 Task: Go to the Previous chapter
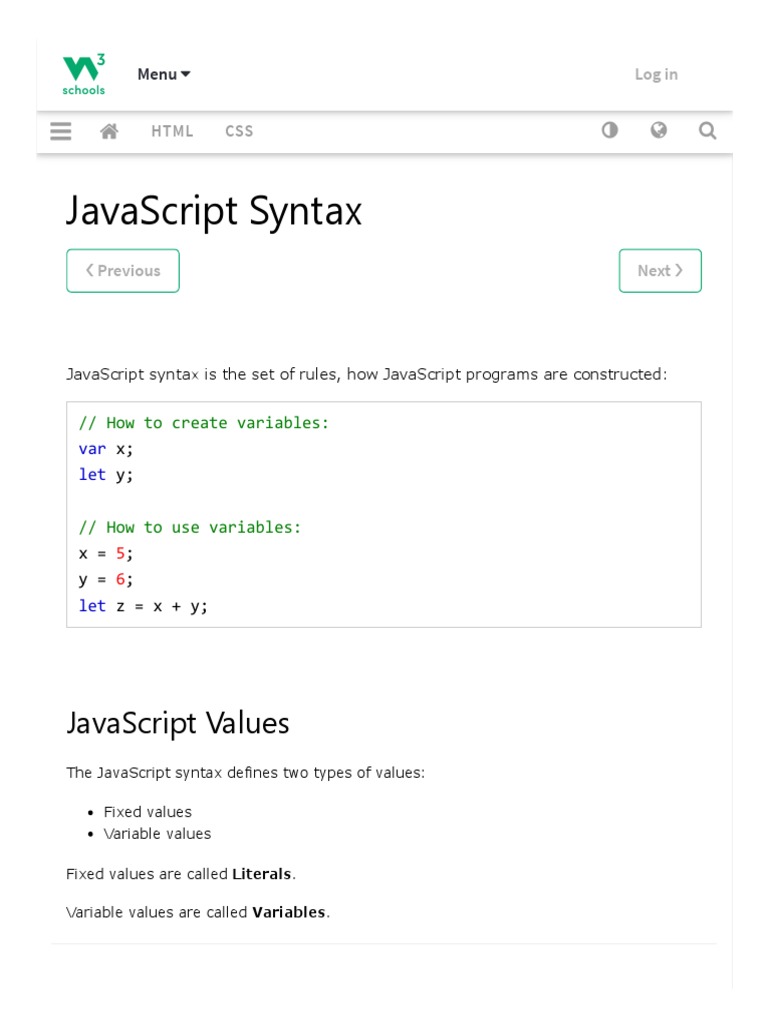[x=123, y=271]
